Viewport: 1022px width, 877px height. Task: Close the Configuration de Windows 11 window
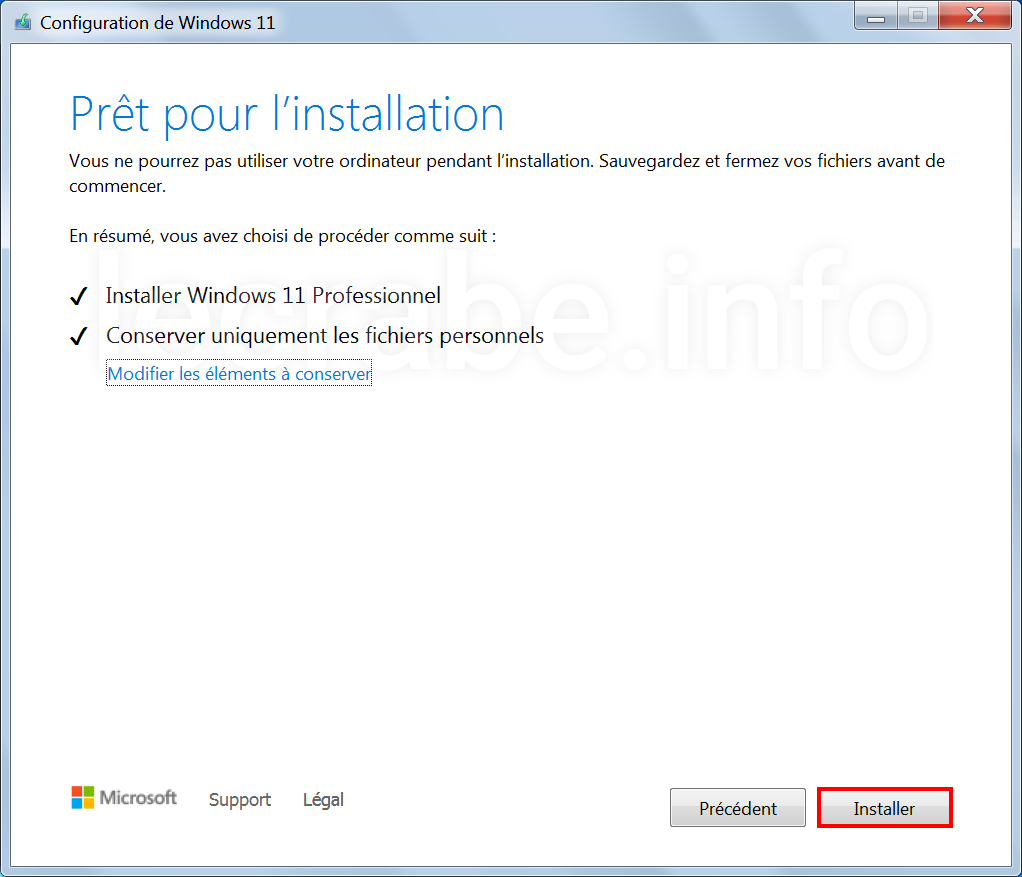[x=974, y=14]
